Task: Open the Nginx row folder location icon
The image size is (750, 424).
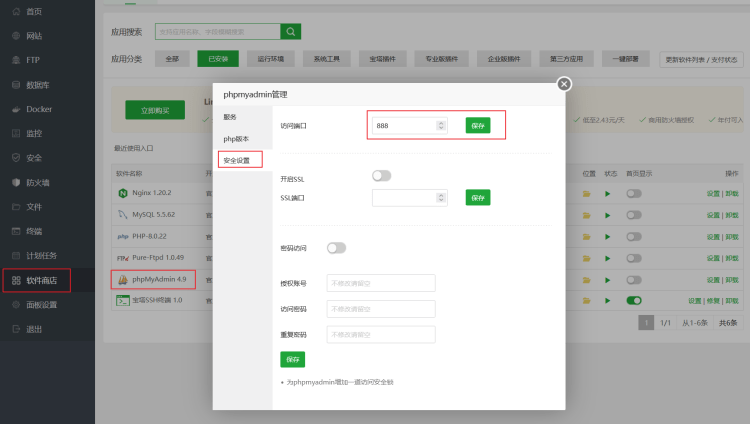Action: point(586,194)
